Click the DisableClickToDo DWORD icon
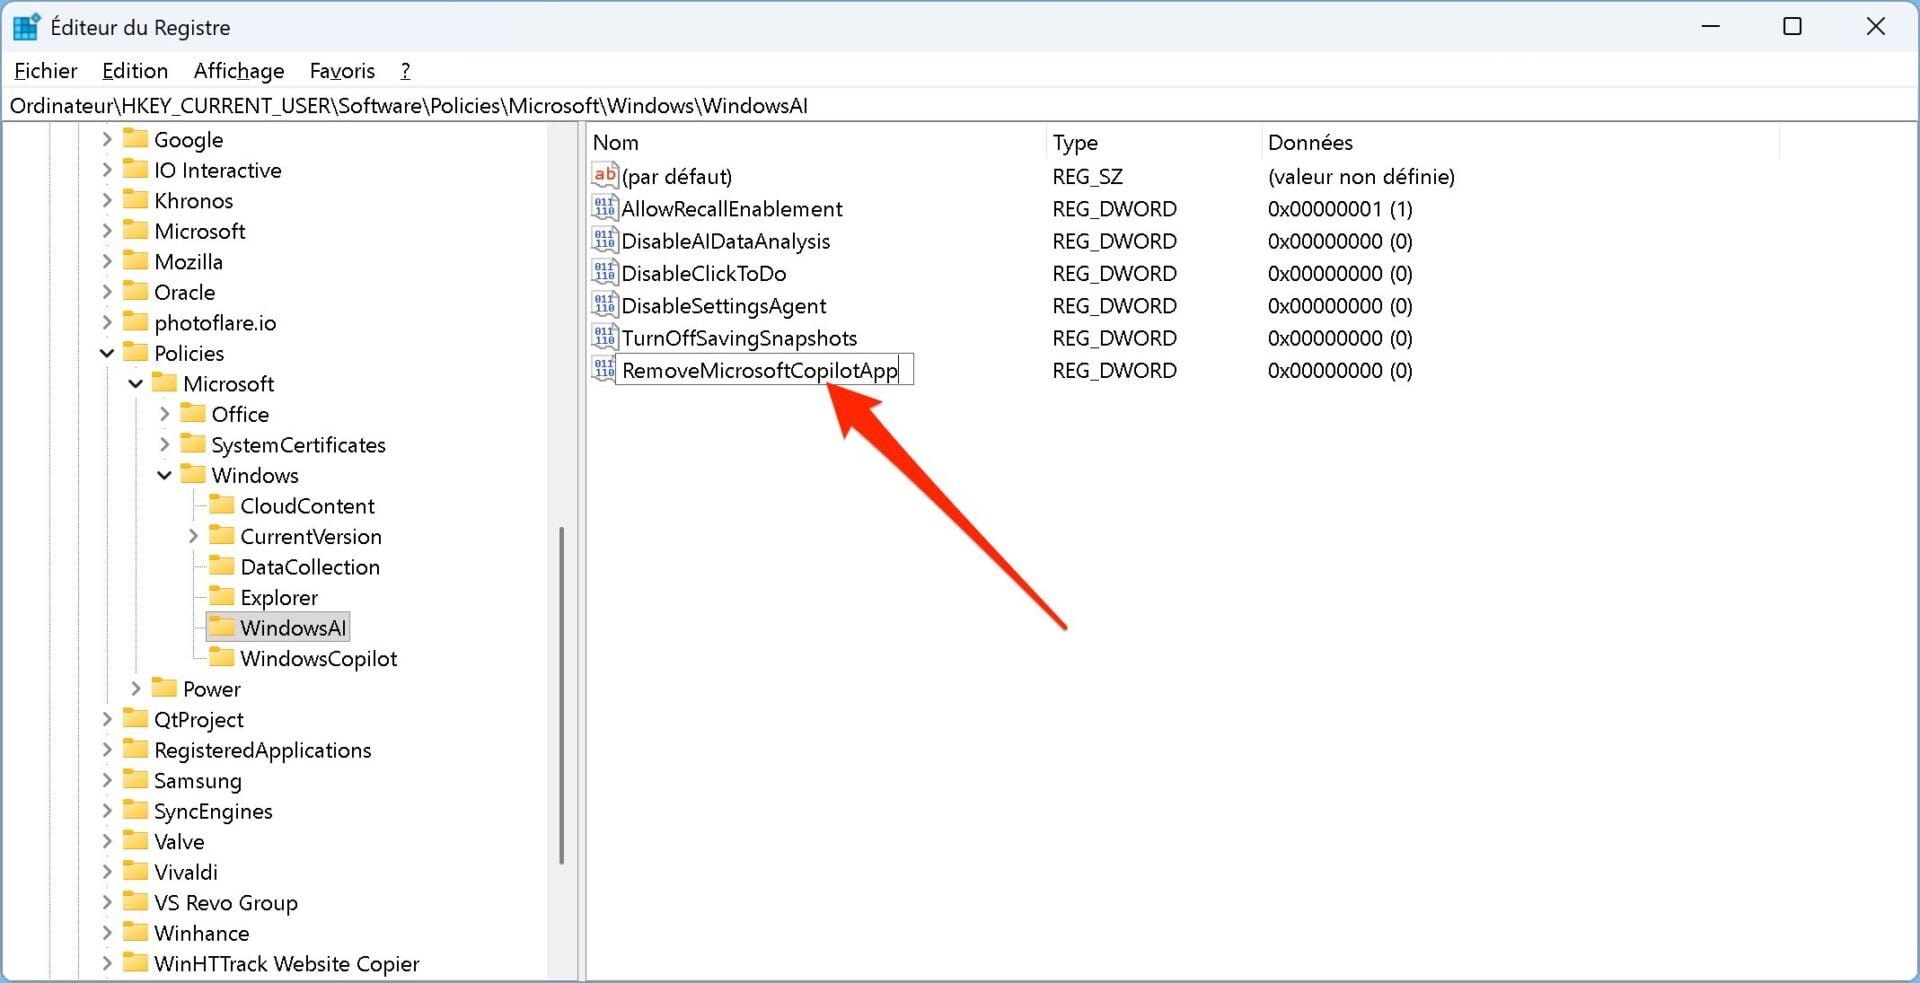1920x983 pixels. click(x=604, y=273)
